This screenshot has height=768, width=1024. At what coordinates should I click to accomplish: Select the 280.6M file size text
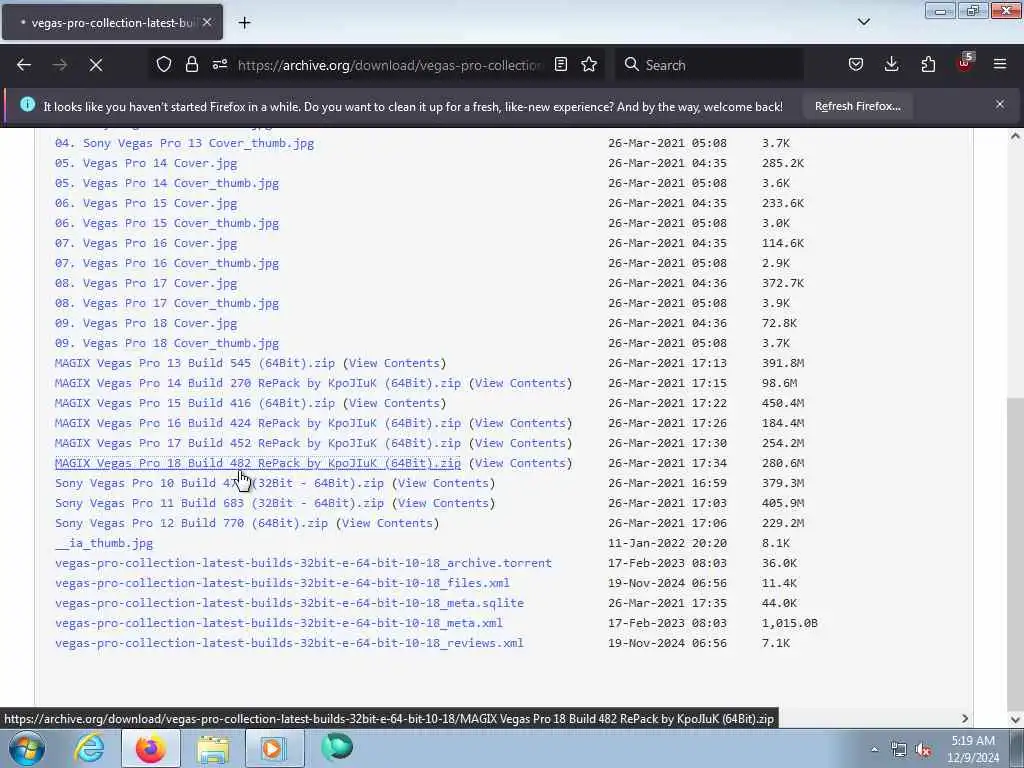tap(783, 463)
